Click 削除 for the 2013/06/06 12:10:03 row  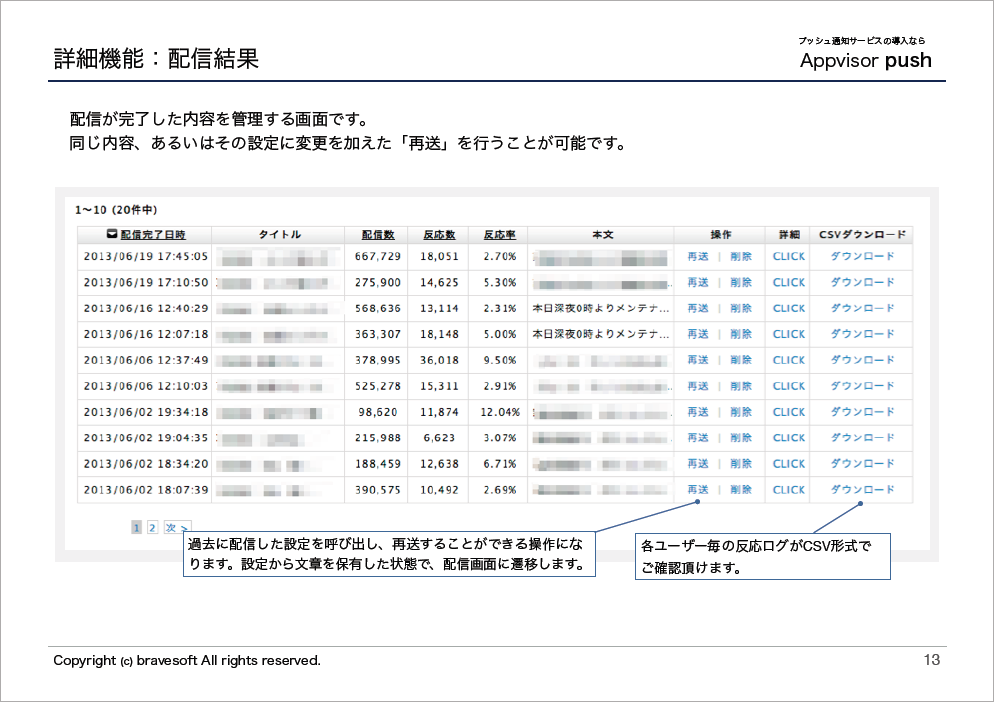point(740,386)
